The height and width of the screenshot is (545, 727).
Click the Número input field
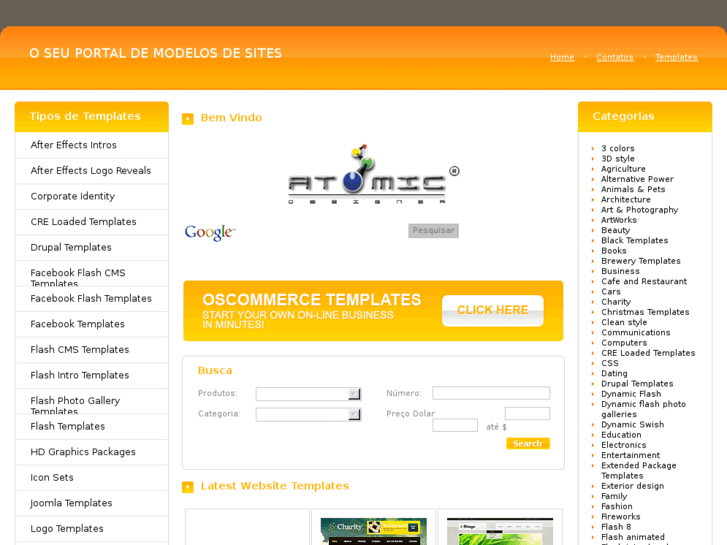click(491, 393)
